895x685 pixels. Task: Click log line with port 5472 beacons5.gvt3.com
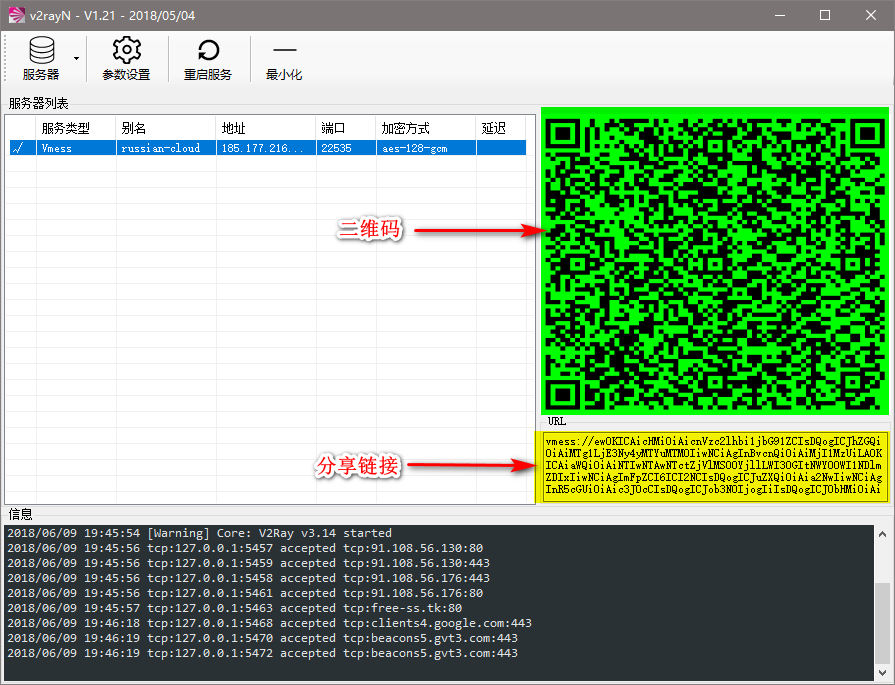click(263, 653)
